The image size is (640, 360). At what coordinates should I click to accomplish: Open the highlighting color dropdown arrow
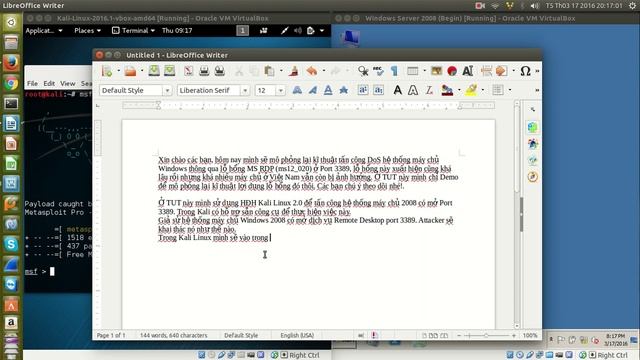click(x=482, y=90)
